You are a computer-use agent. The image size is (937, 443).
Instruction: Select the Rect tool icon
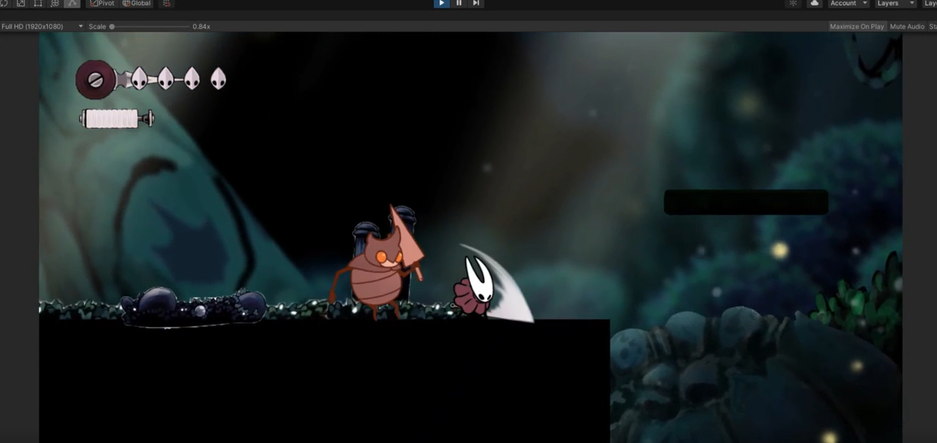[x=38, y=3]
